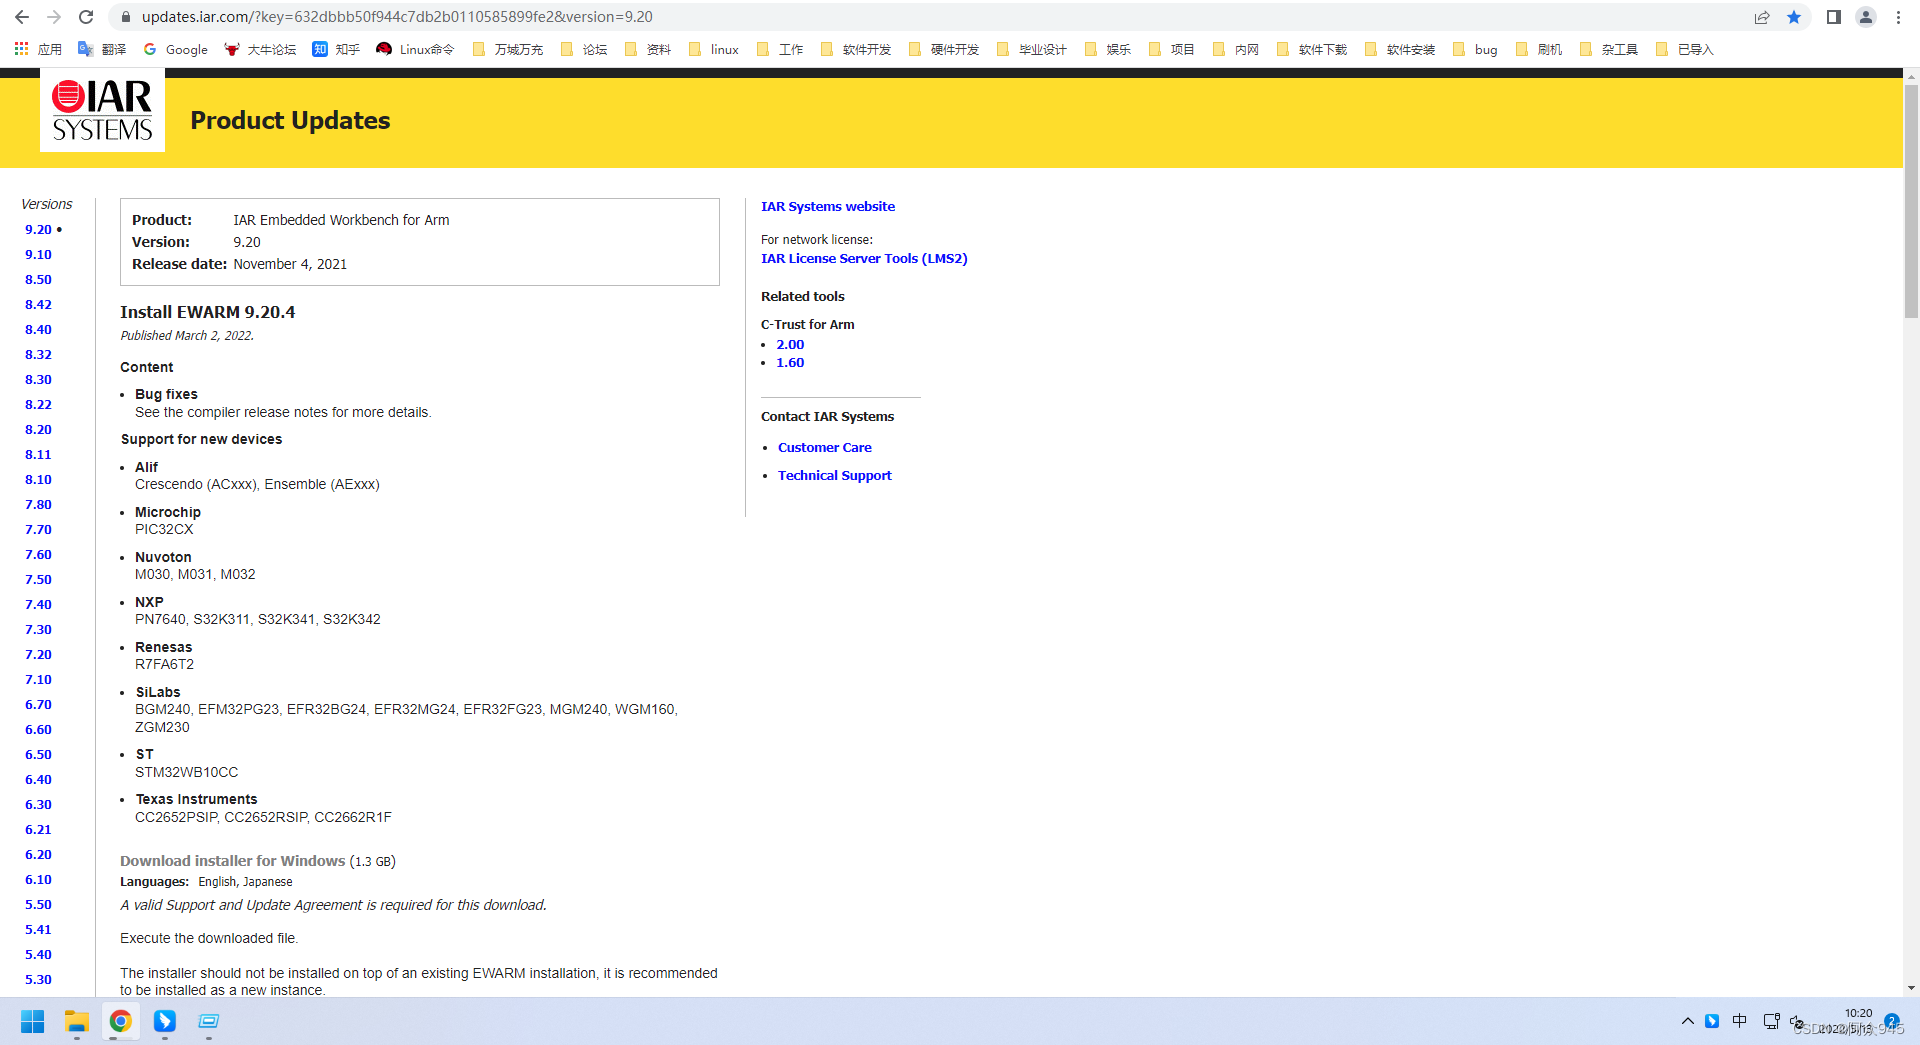Open the 大牛论坛 bookmark
Image resolution: width=1920 pixels, height=1045 pixels.
(260, 49)
